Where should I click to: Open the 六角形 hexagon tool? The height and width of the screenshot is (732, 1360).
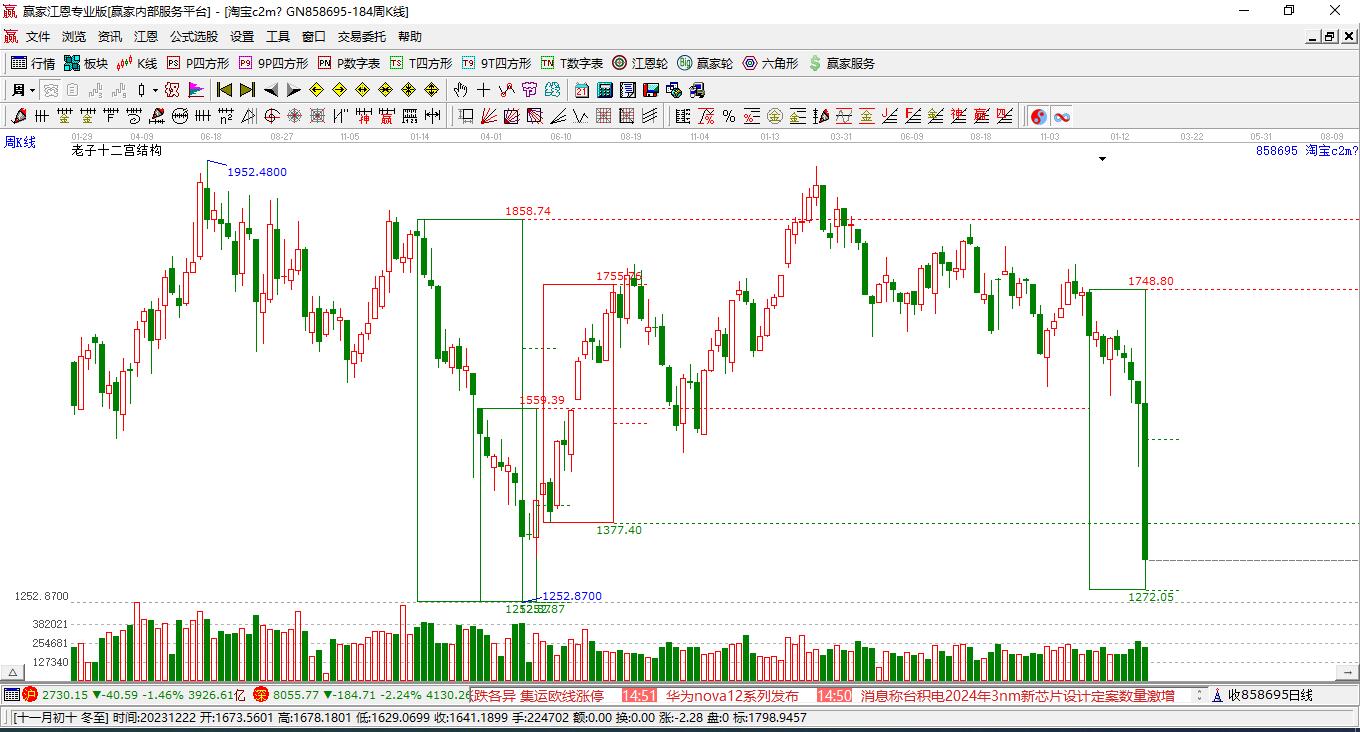pyautogui.click(x=770, y=63)
